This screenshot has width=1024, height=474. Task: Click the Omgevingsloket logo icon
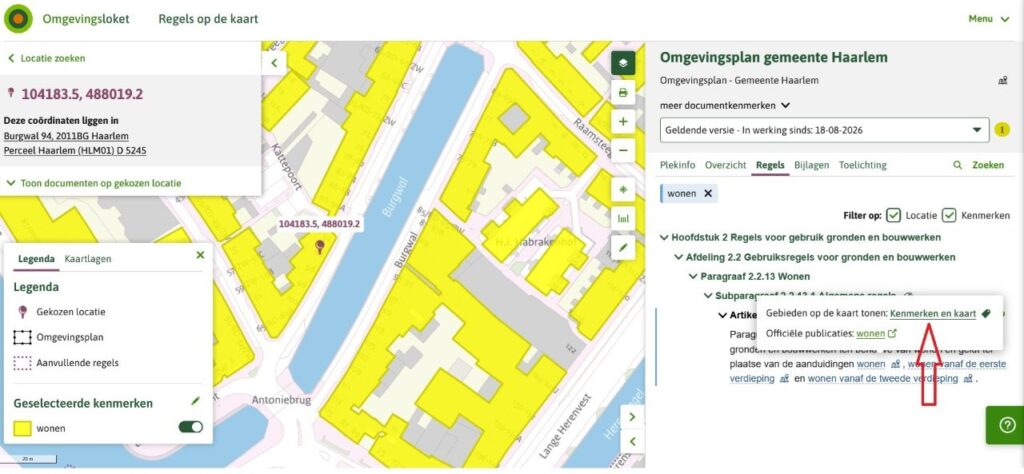(18, 18)
